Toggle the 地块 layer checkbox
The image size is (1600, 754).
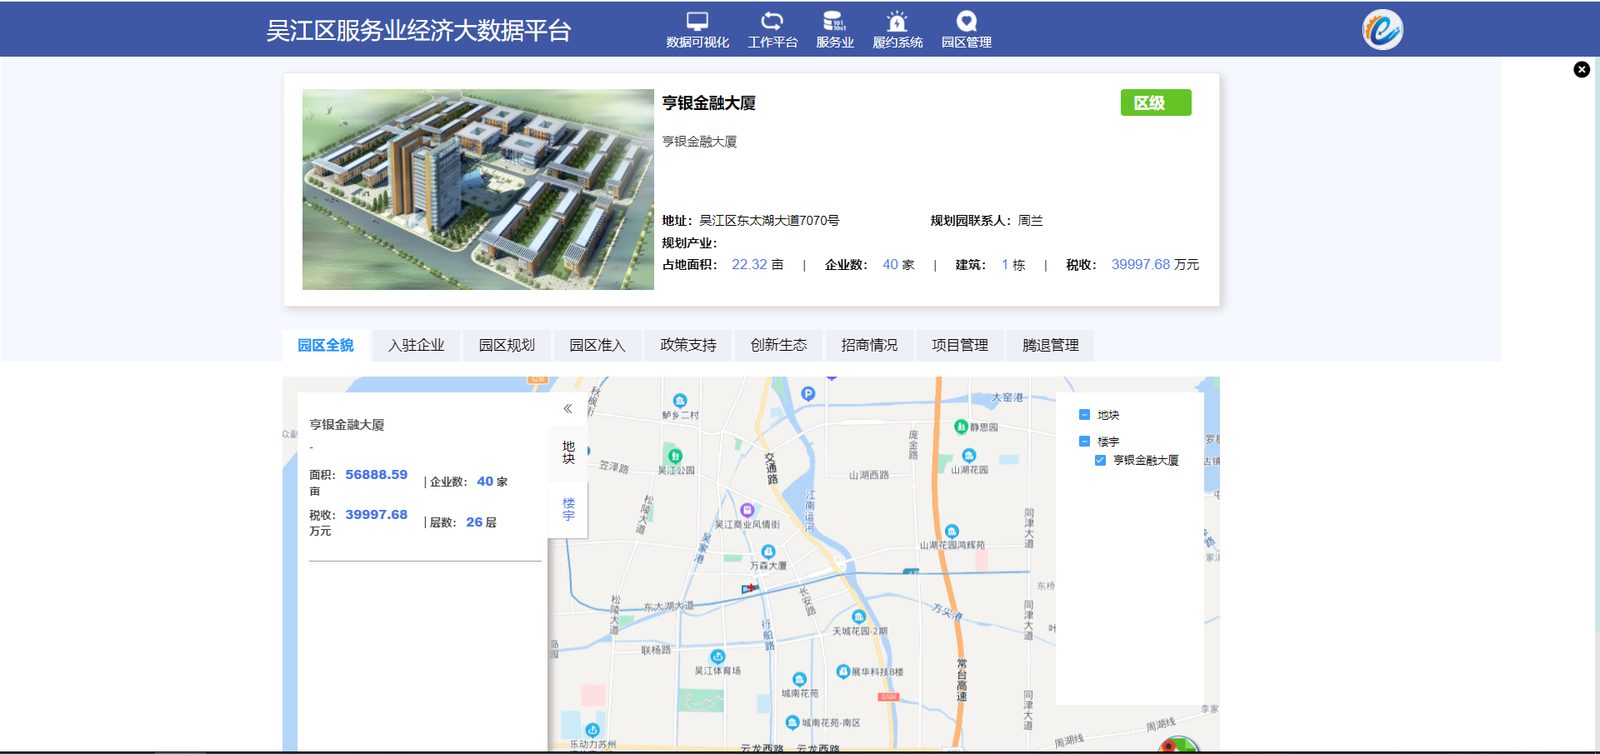click(1084, 415)
